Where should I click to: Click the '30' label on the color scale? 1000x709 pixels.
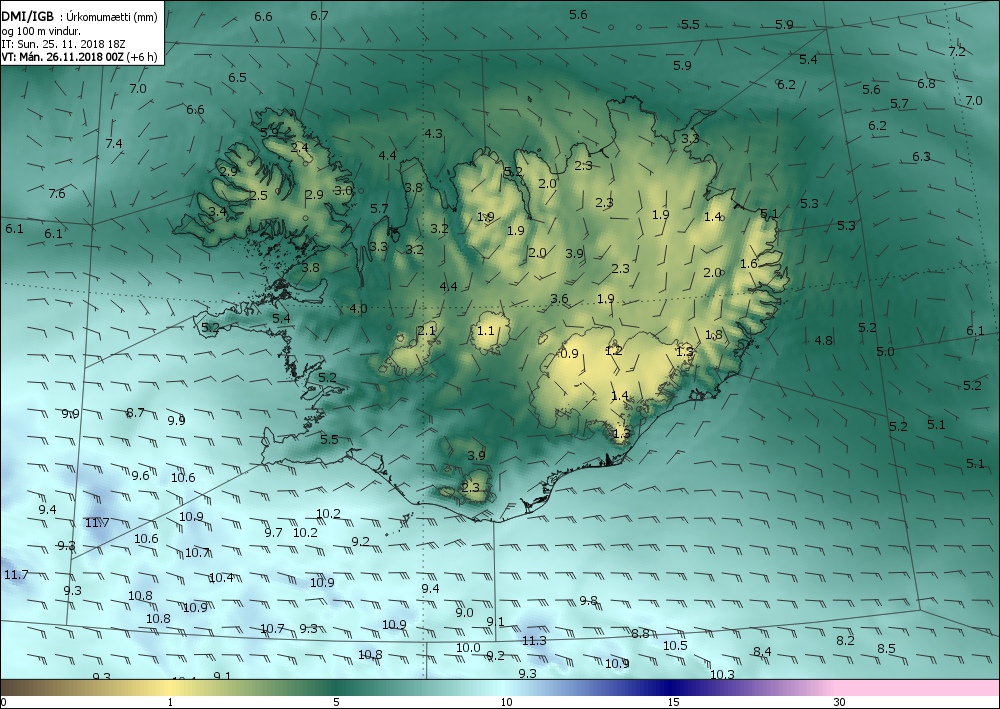[839, 702]
